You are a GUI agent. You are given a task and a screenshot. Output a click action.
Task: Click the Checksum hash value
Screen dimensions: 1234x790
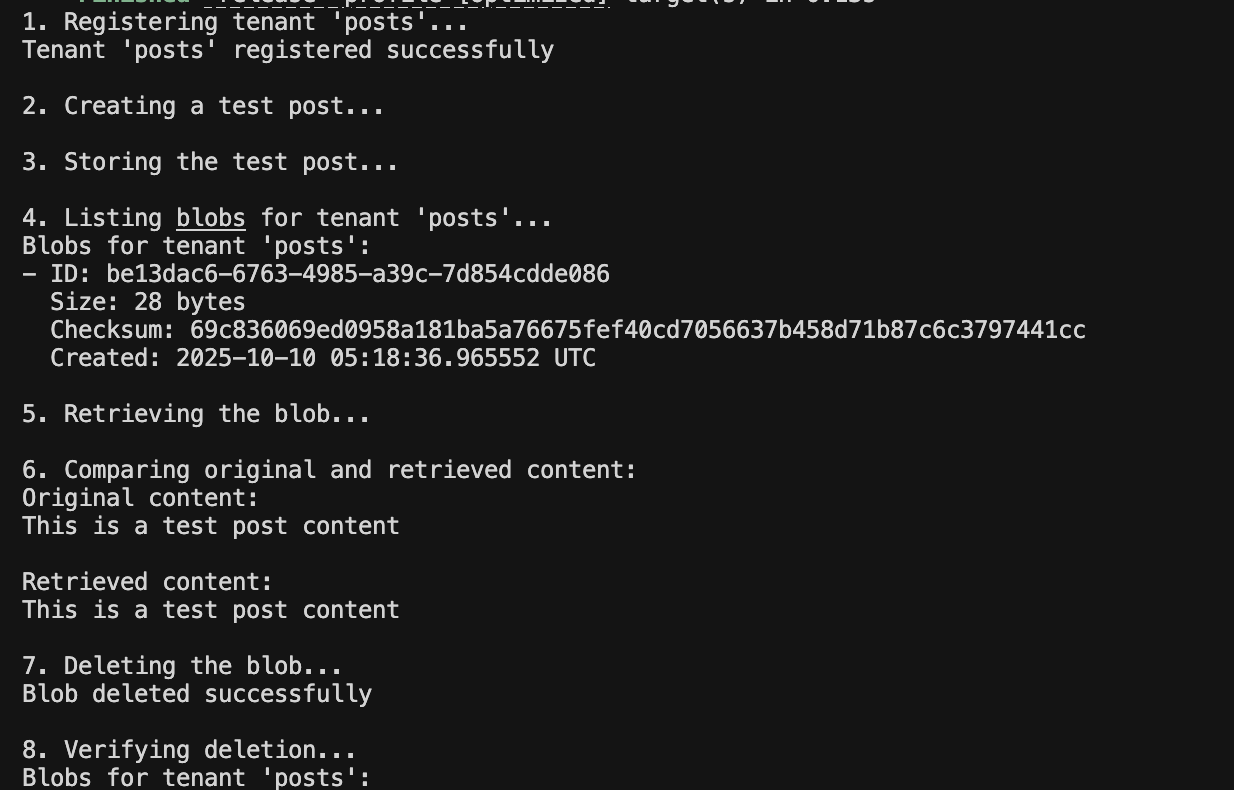click(637, 330)
